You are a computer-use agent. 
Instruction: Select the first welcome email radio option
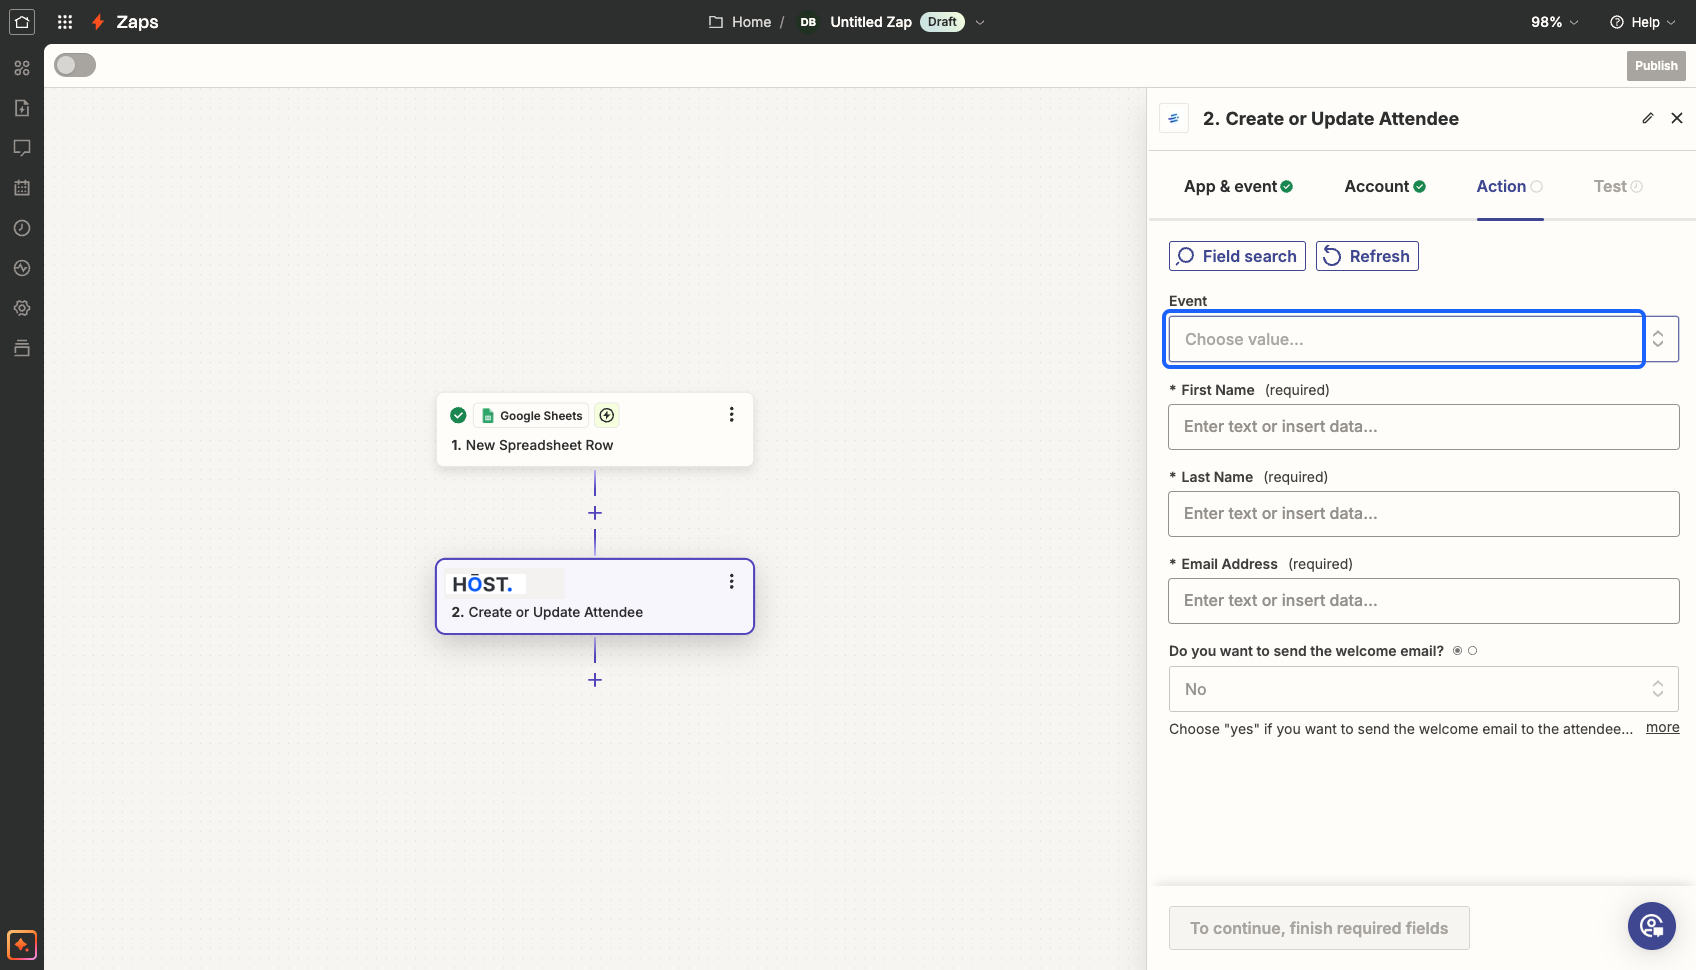[1457, 651]
